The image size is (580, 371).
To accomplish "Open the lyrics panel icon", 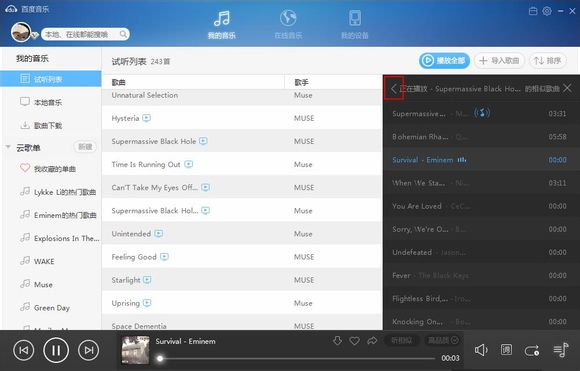I will [x=506, y=350].
